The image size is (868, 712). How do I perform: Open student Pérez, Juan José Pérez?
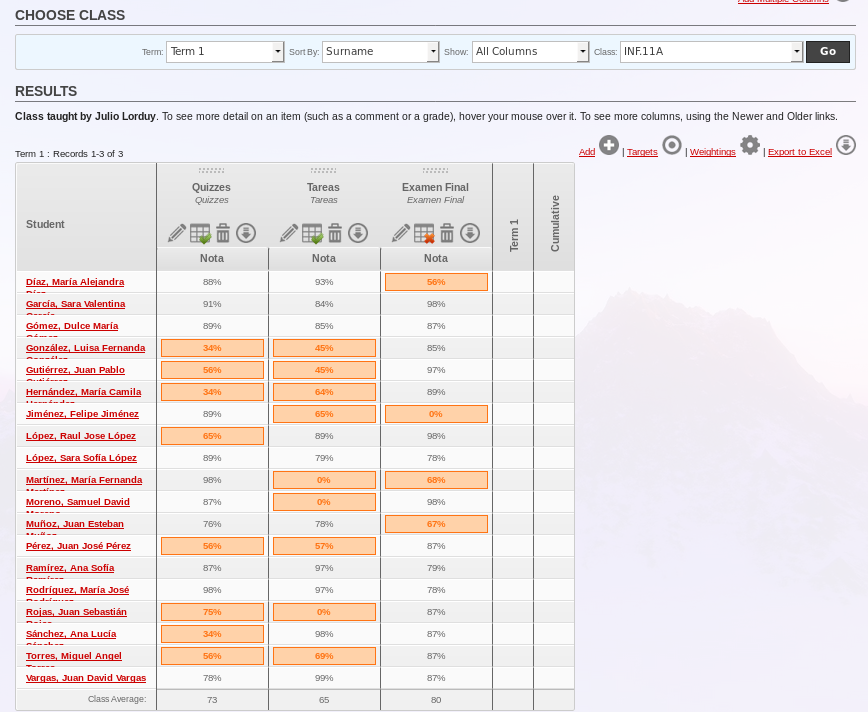(x=78, y=546)
